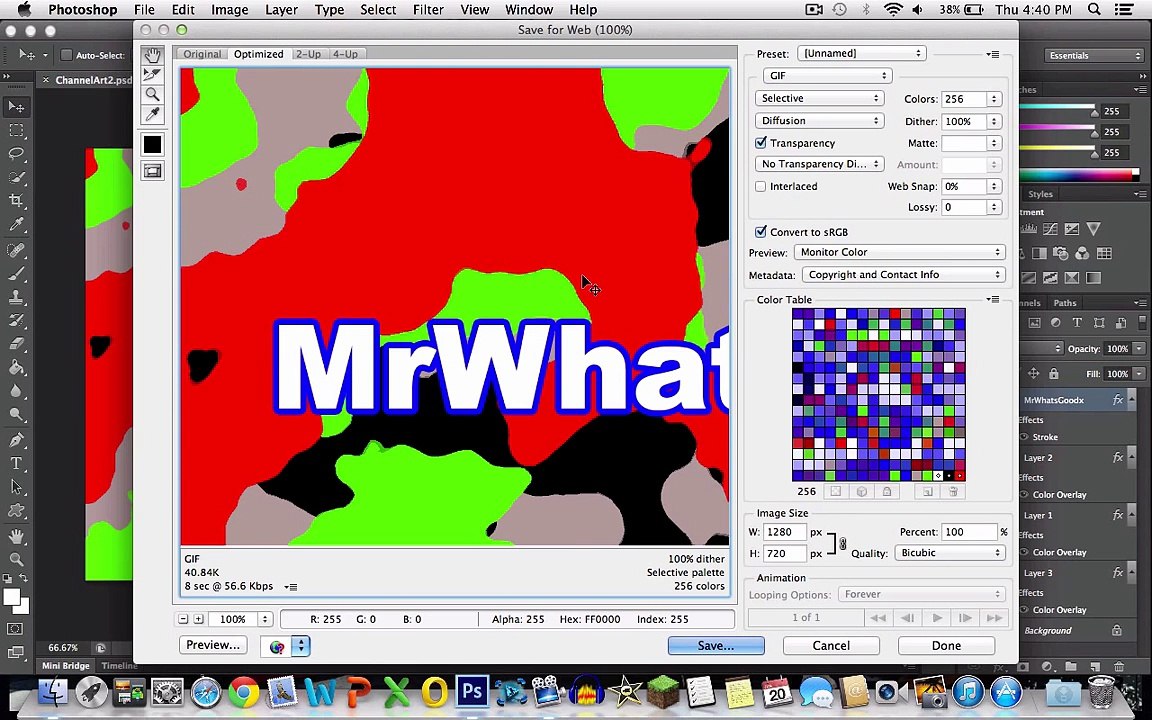
Task: Select the Crop tool in Photoshop toolbar
Action: [x=16, y=201]
